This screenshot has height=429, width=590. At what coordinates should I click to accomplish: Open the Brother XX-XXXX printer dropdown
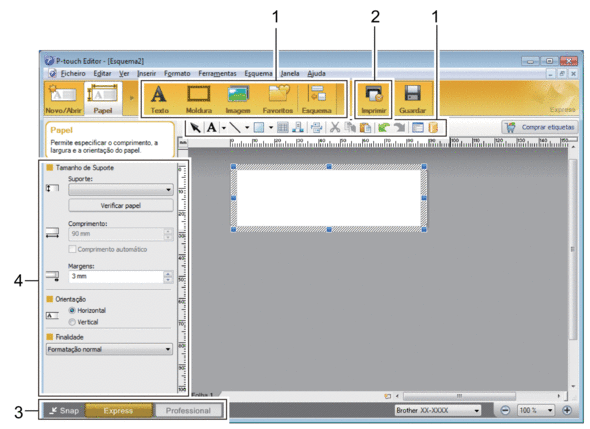[438, 410]
